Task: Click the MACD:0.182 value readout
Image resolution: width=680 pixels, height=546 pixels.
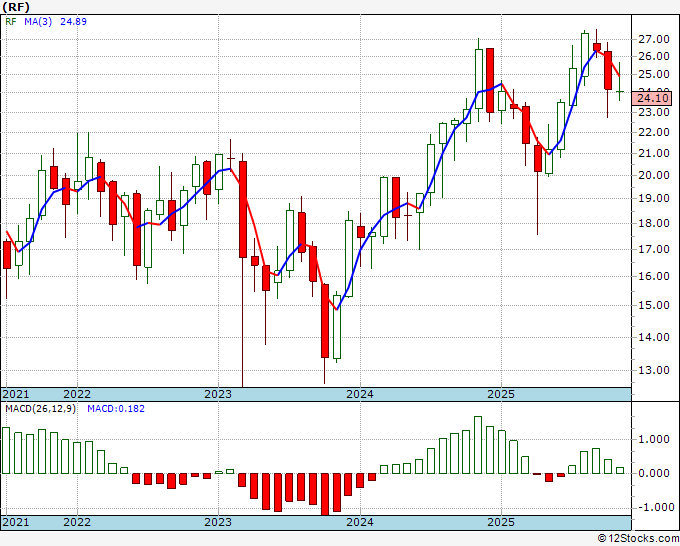Action: (116, 409)
